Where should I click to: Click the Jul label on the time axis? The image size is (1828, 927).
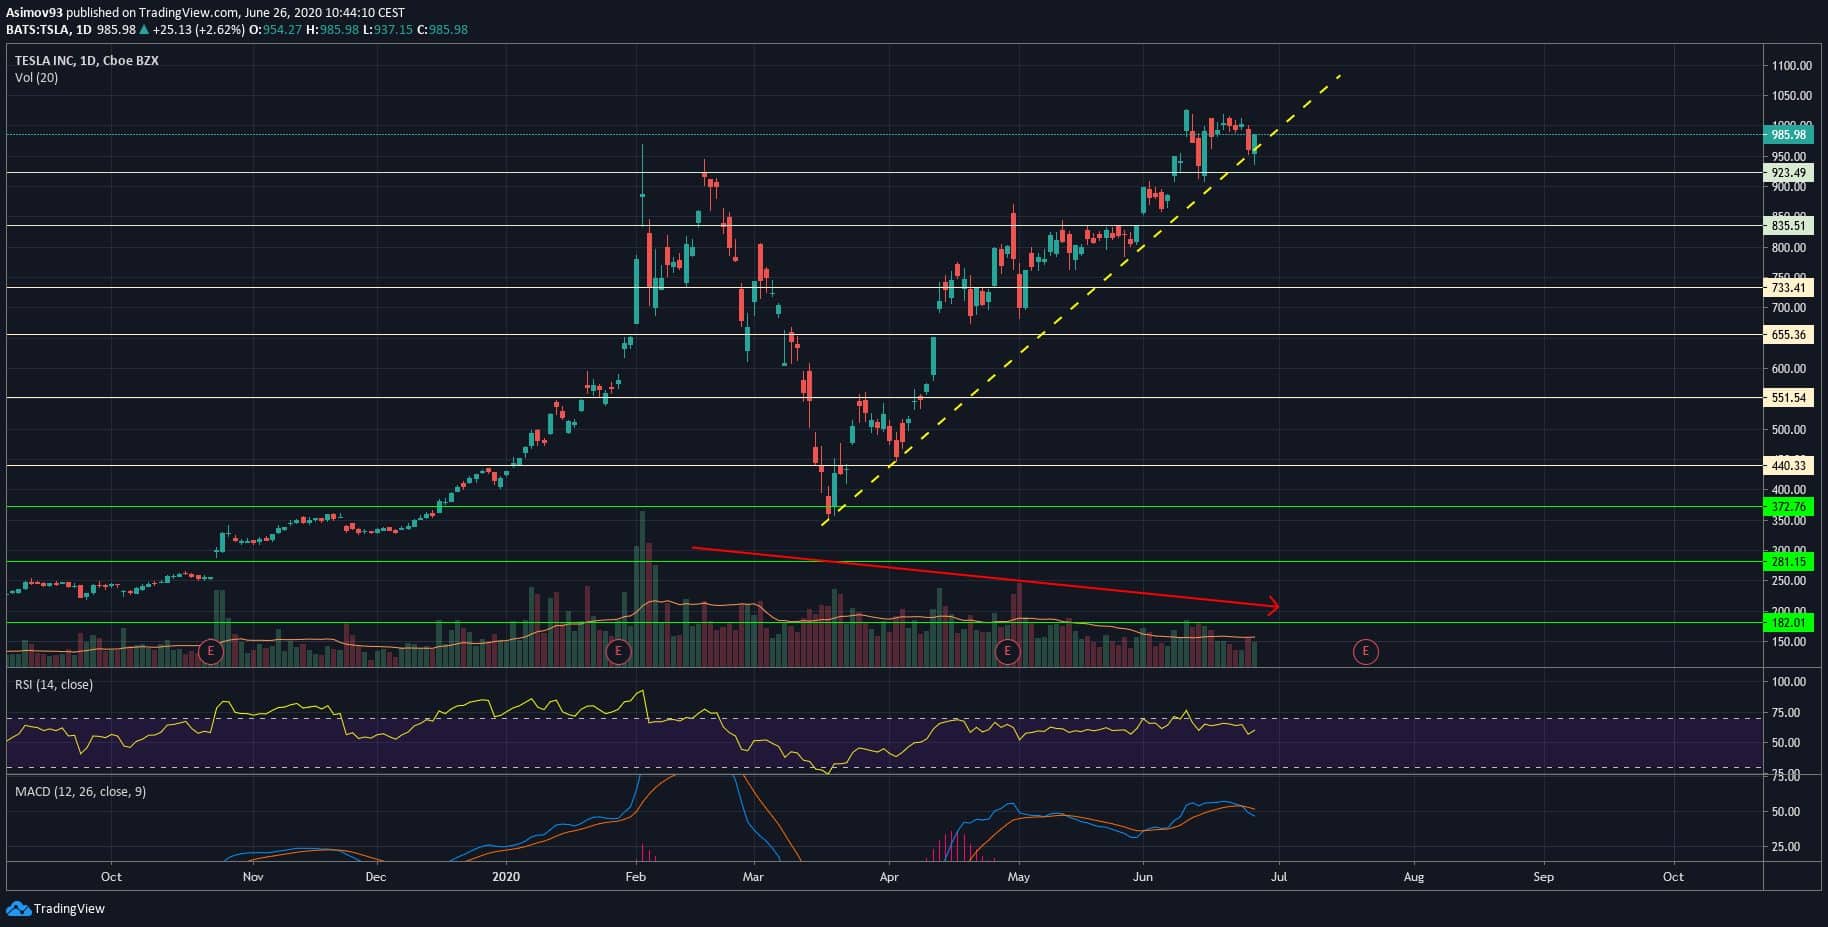(x=1278, y=877)
